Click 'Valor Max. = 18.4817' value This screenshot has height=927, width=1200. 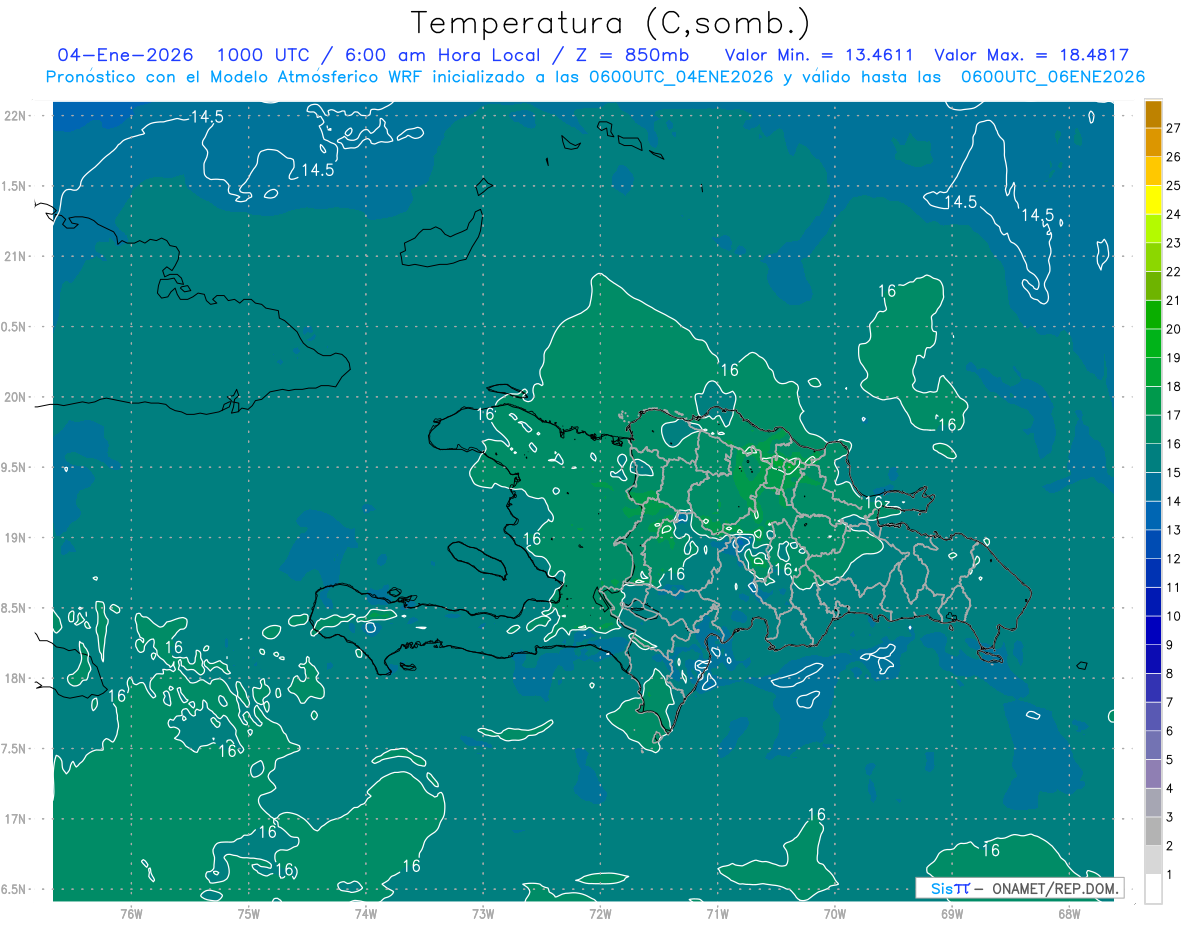coord(1031,55)
